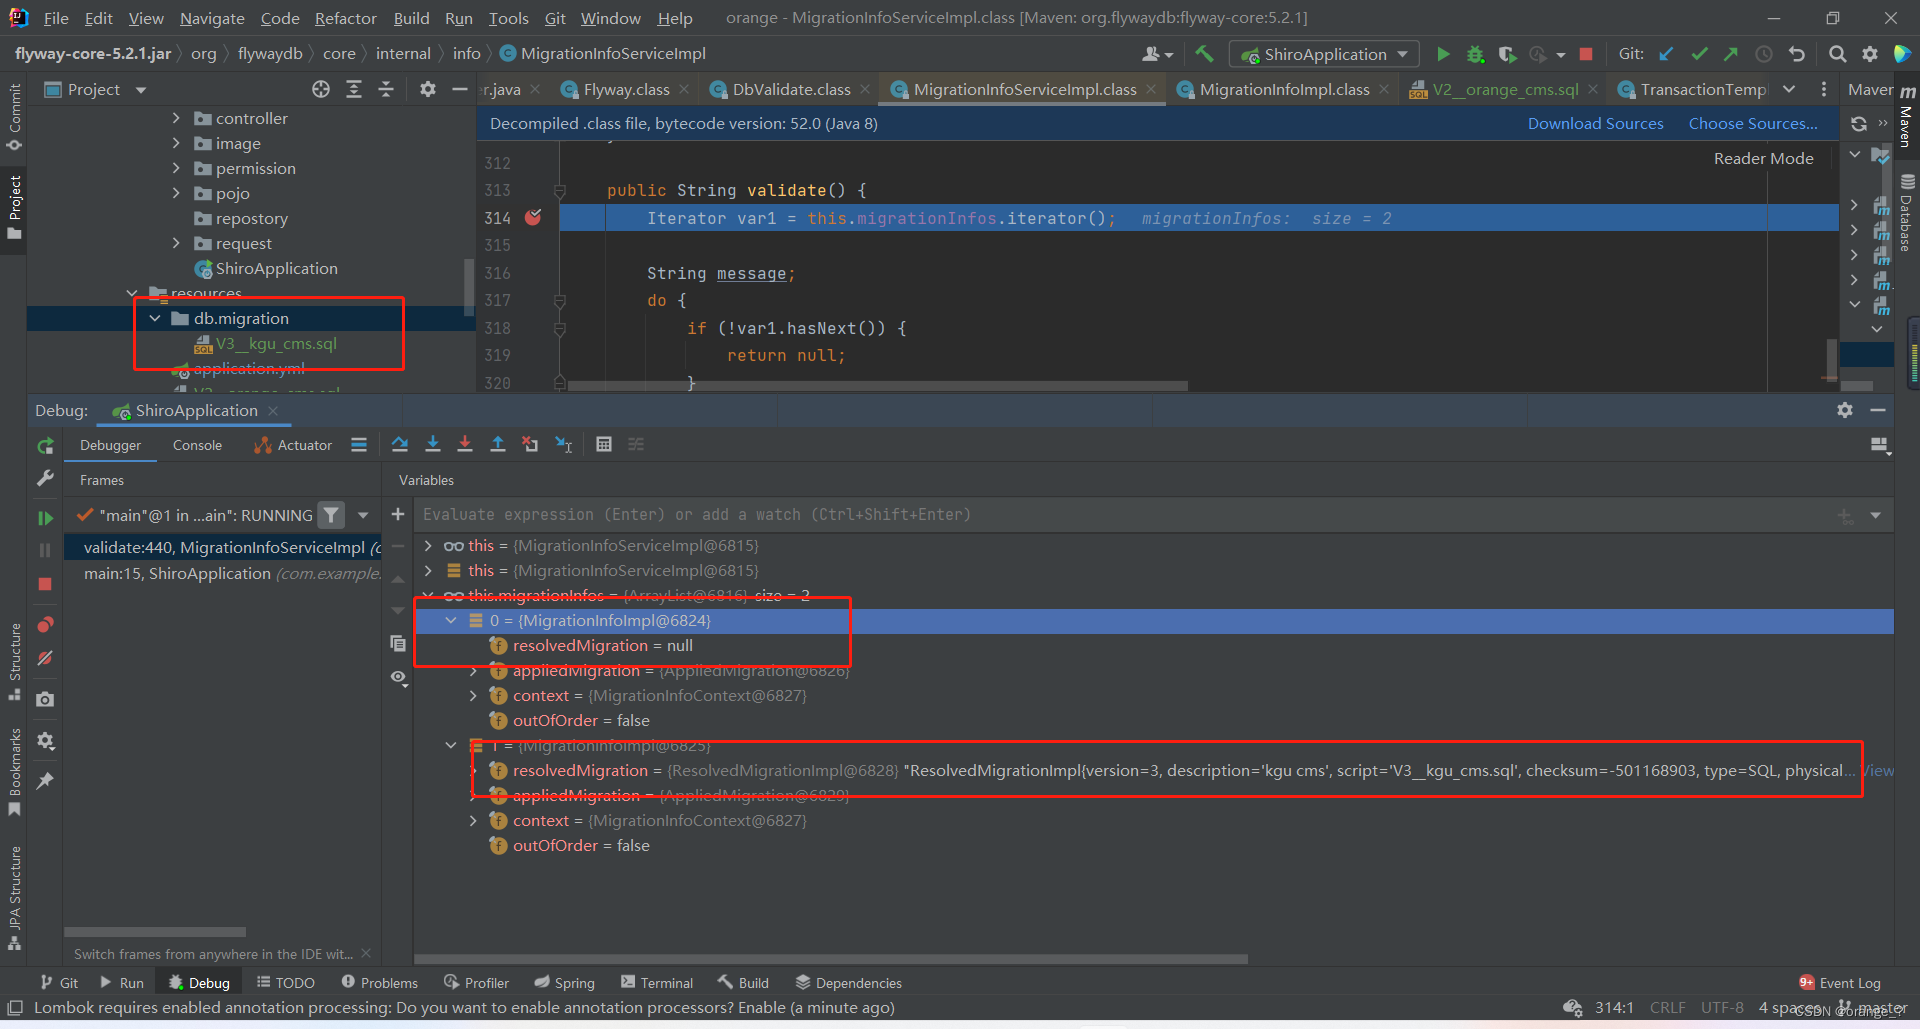The width and height of the screenshot is (1920, 1029).
Task: Expand the controller folder in the Project tree
Action: [x=177, y=118]
